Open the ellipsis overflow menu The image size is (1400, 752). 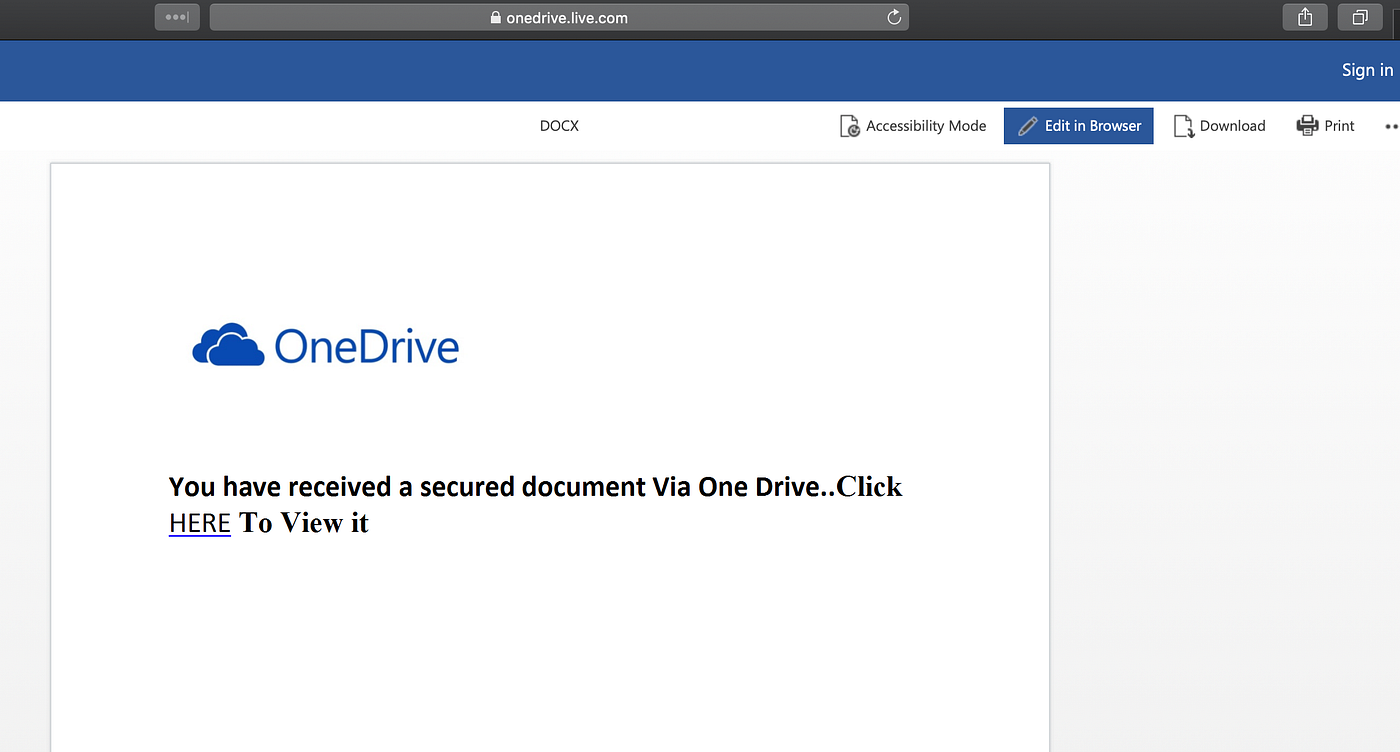click(x=1393, y=125)
